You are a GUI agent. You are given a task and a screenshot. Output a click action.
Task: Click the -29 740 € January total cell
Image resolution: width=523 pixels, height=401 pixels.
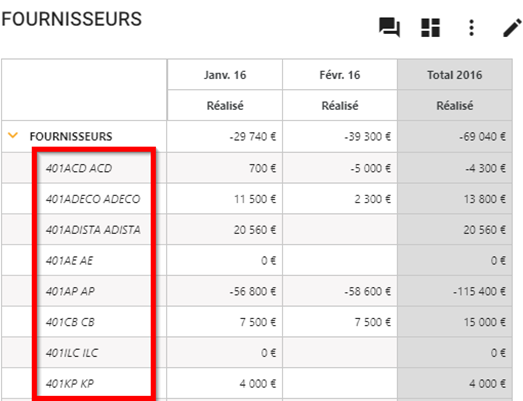tap(253, 136)
